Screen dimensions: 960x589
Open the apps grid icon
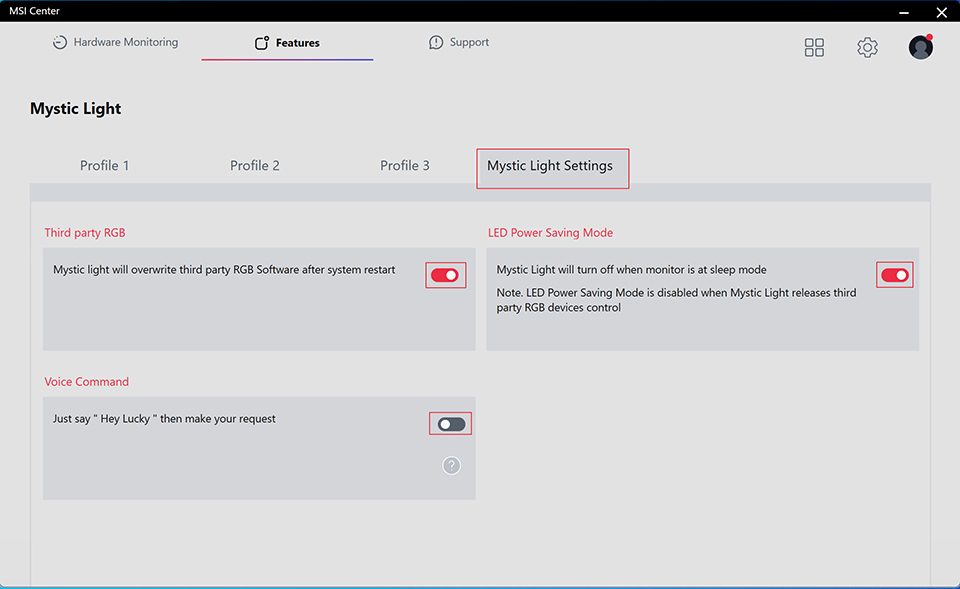point(814,47)
